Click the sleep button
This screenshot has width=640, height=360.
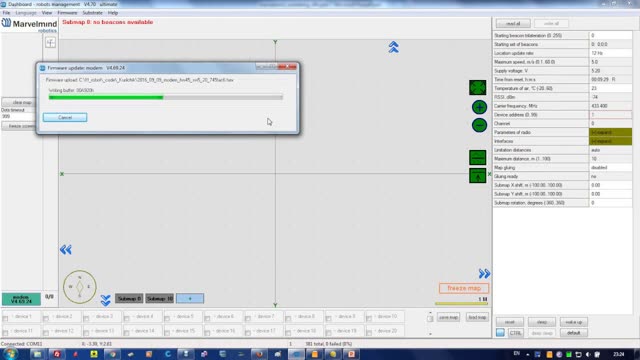click(542, 322)
